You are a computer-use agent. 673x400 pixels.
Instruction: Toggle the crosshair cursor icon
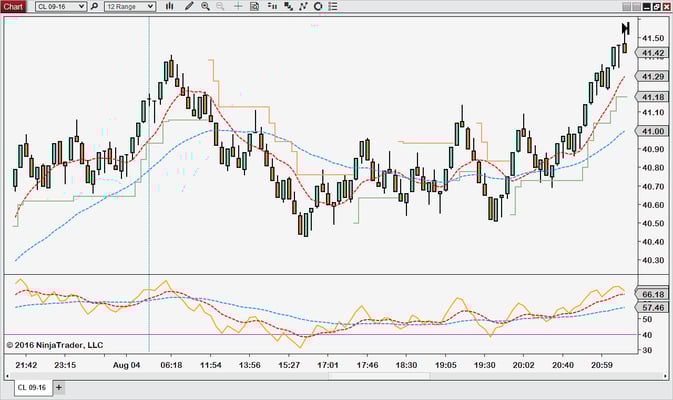pyautogui.click(x=237, y=6)
